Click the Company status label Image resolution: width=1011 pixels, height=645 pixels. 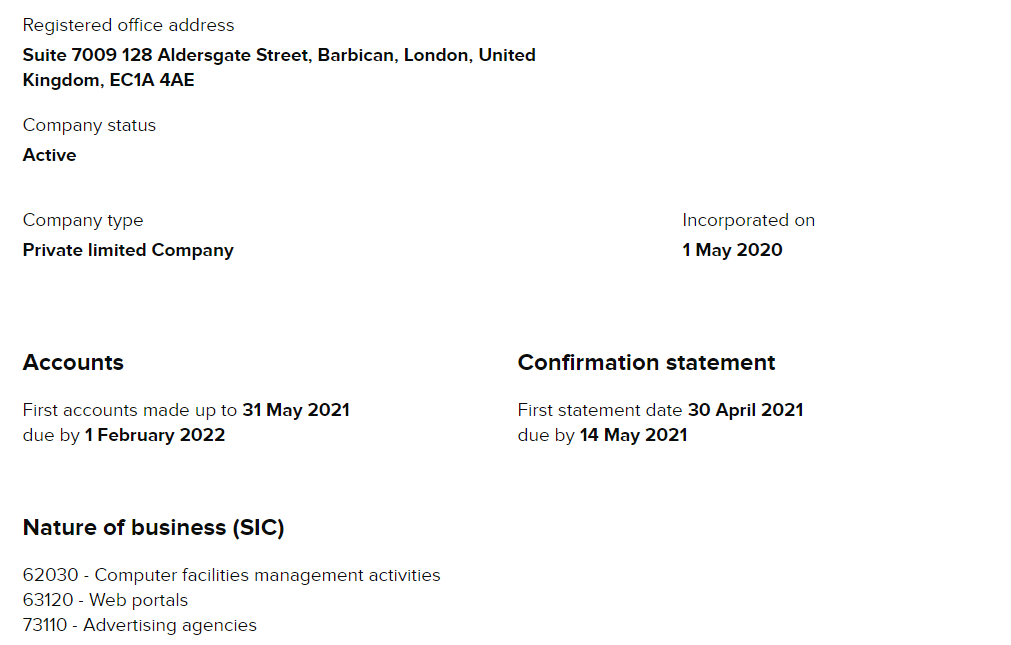(89, 125)
